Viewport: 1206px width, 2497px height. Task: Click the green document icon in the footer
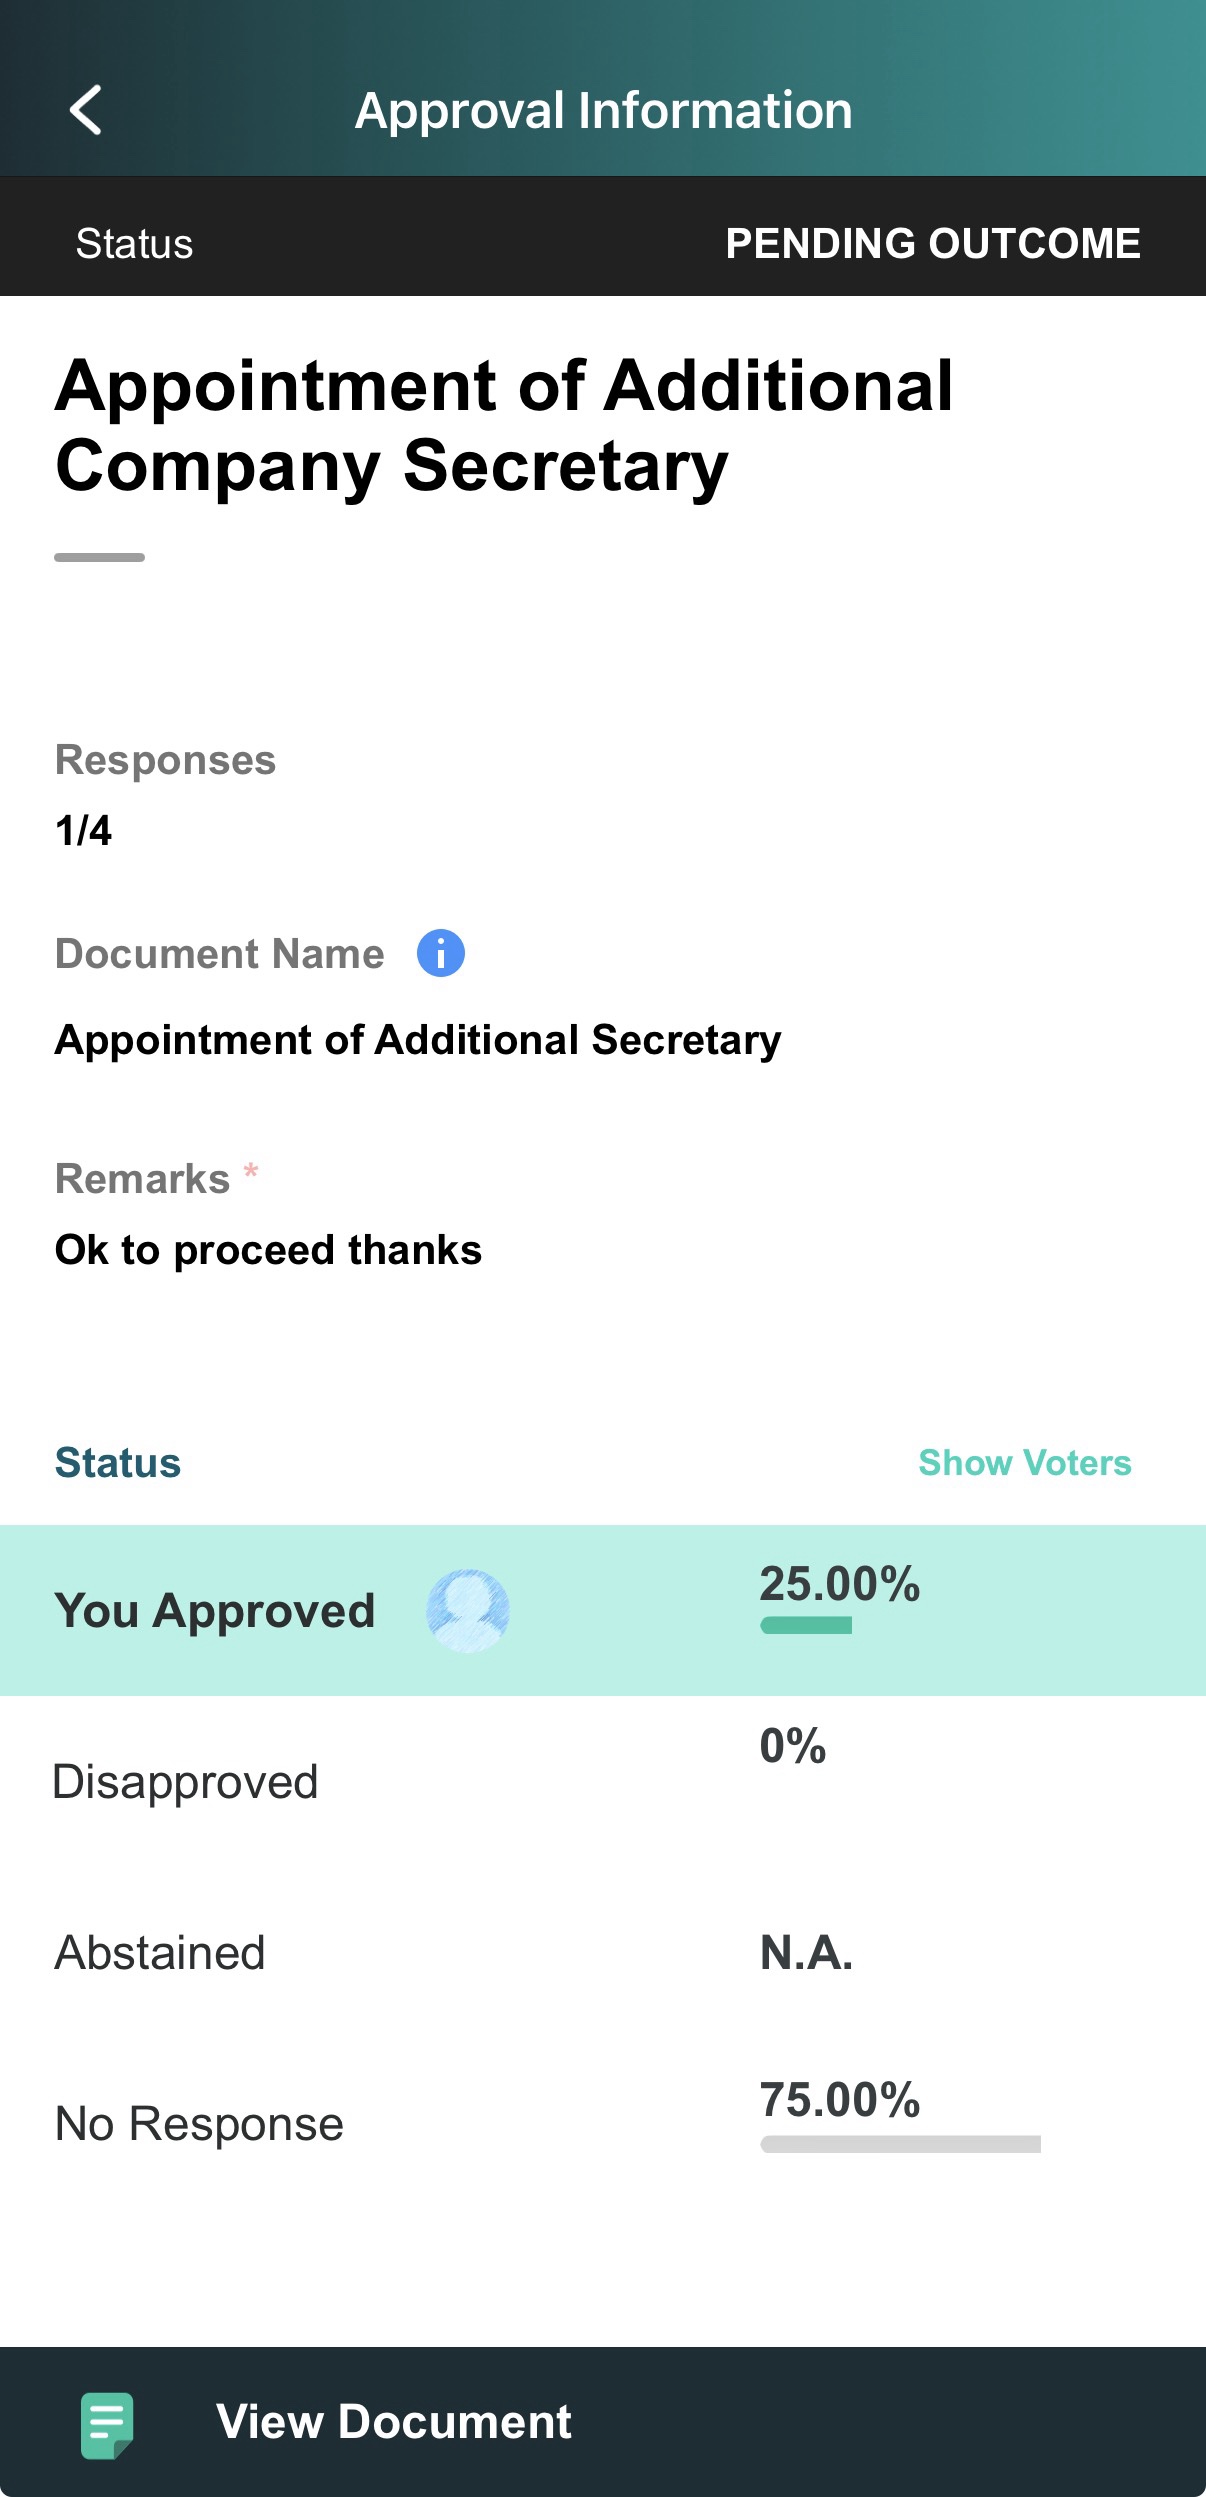pos(106,2425)
